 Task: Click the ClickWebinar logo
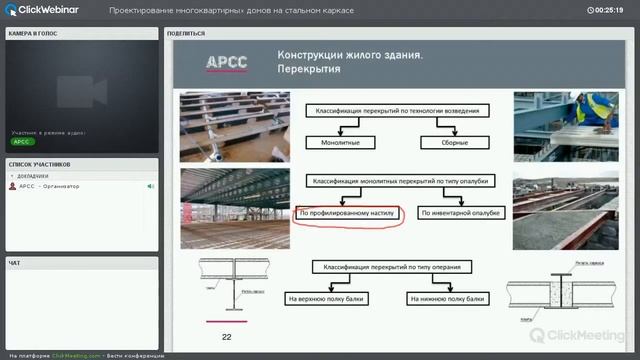42,10
